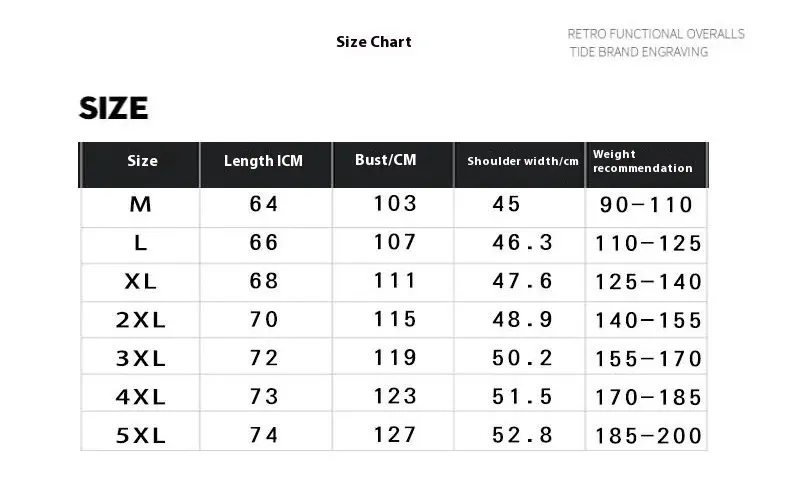Click the weight range 185–200 cell
The width and height of the screenshot is (790, 483).
pyautogui.click(x=648, y=436)
